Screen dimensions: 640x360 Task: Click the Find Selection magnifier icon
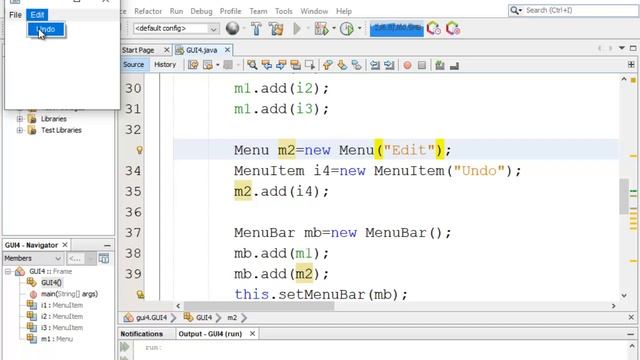click(252, 65)
